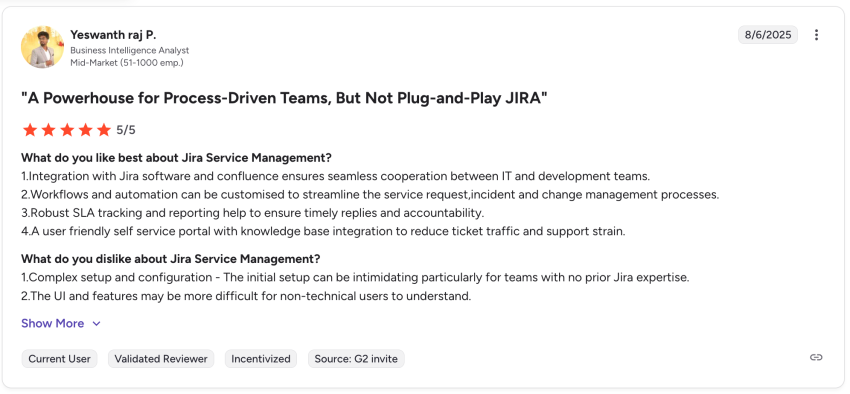Click the Validated Reviewer tag
This screenshot has height=394, width=850.
coord(161,359)
